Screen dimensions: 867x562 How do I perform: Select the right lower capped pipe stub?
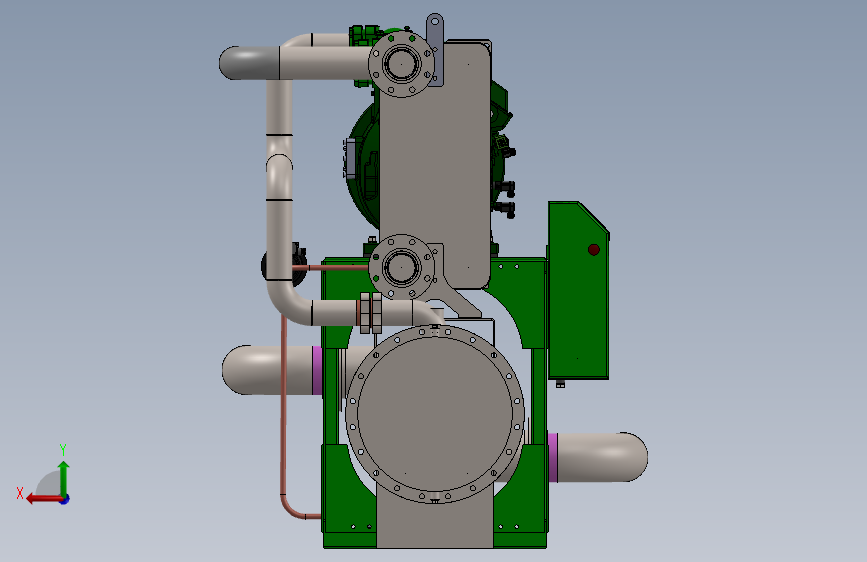[x=602, y=457]
